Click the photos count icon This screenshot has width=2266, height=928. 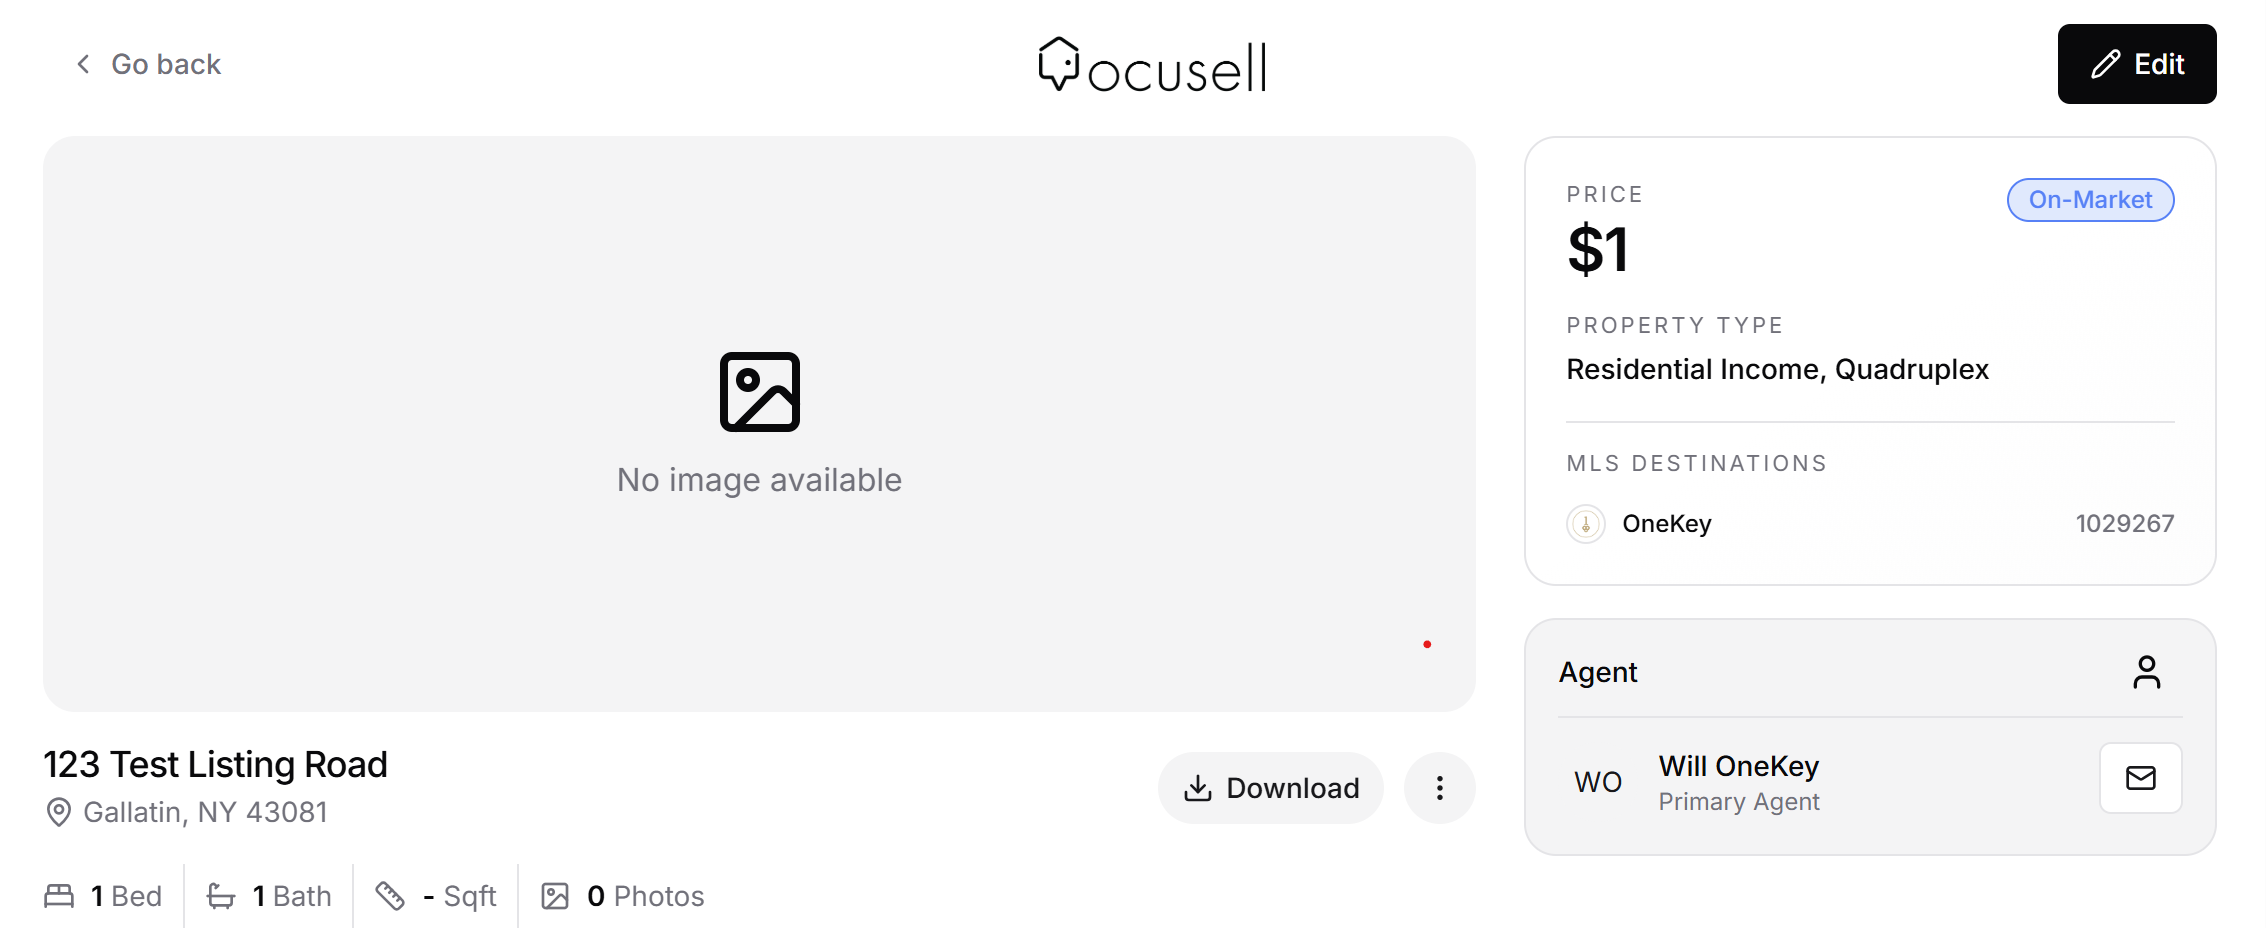[x=555, y=896]
